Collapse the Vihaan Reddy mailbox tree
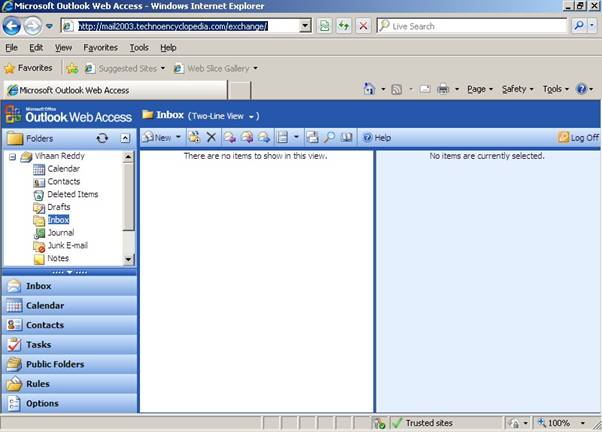The height and width of the screenshot is (432, 602). click(x=12, y=157)
